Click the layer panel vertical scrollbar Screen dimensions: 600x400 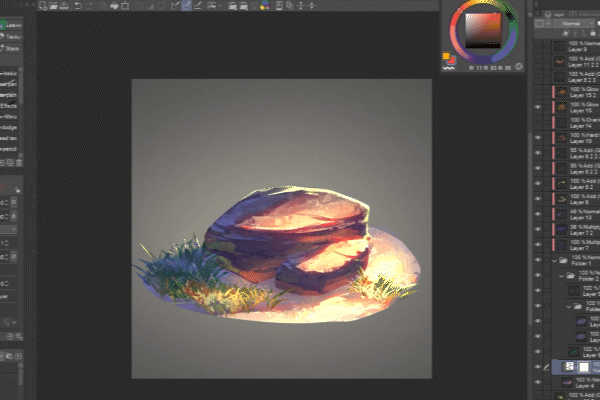click(x=530, y=230)
